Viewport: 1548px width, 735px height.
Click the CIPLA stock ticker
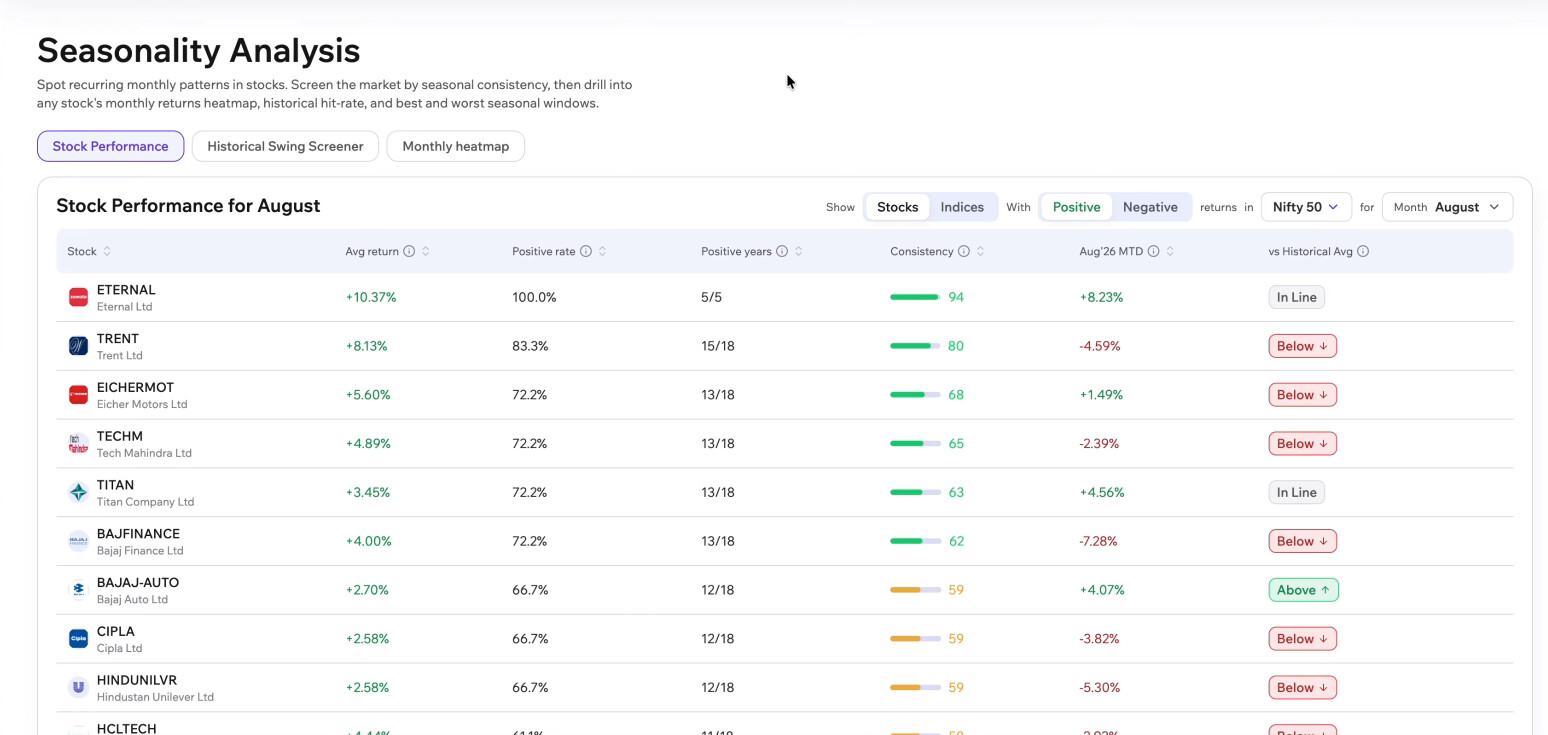point(116,631)
